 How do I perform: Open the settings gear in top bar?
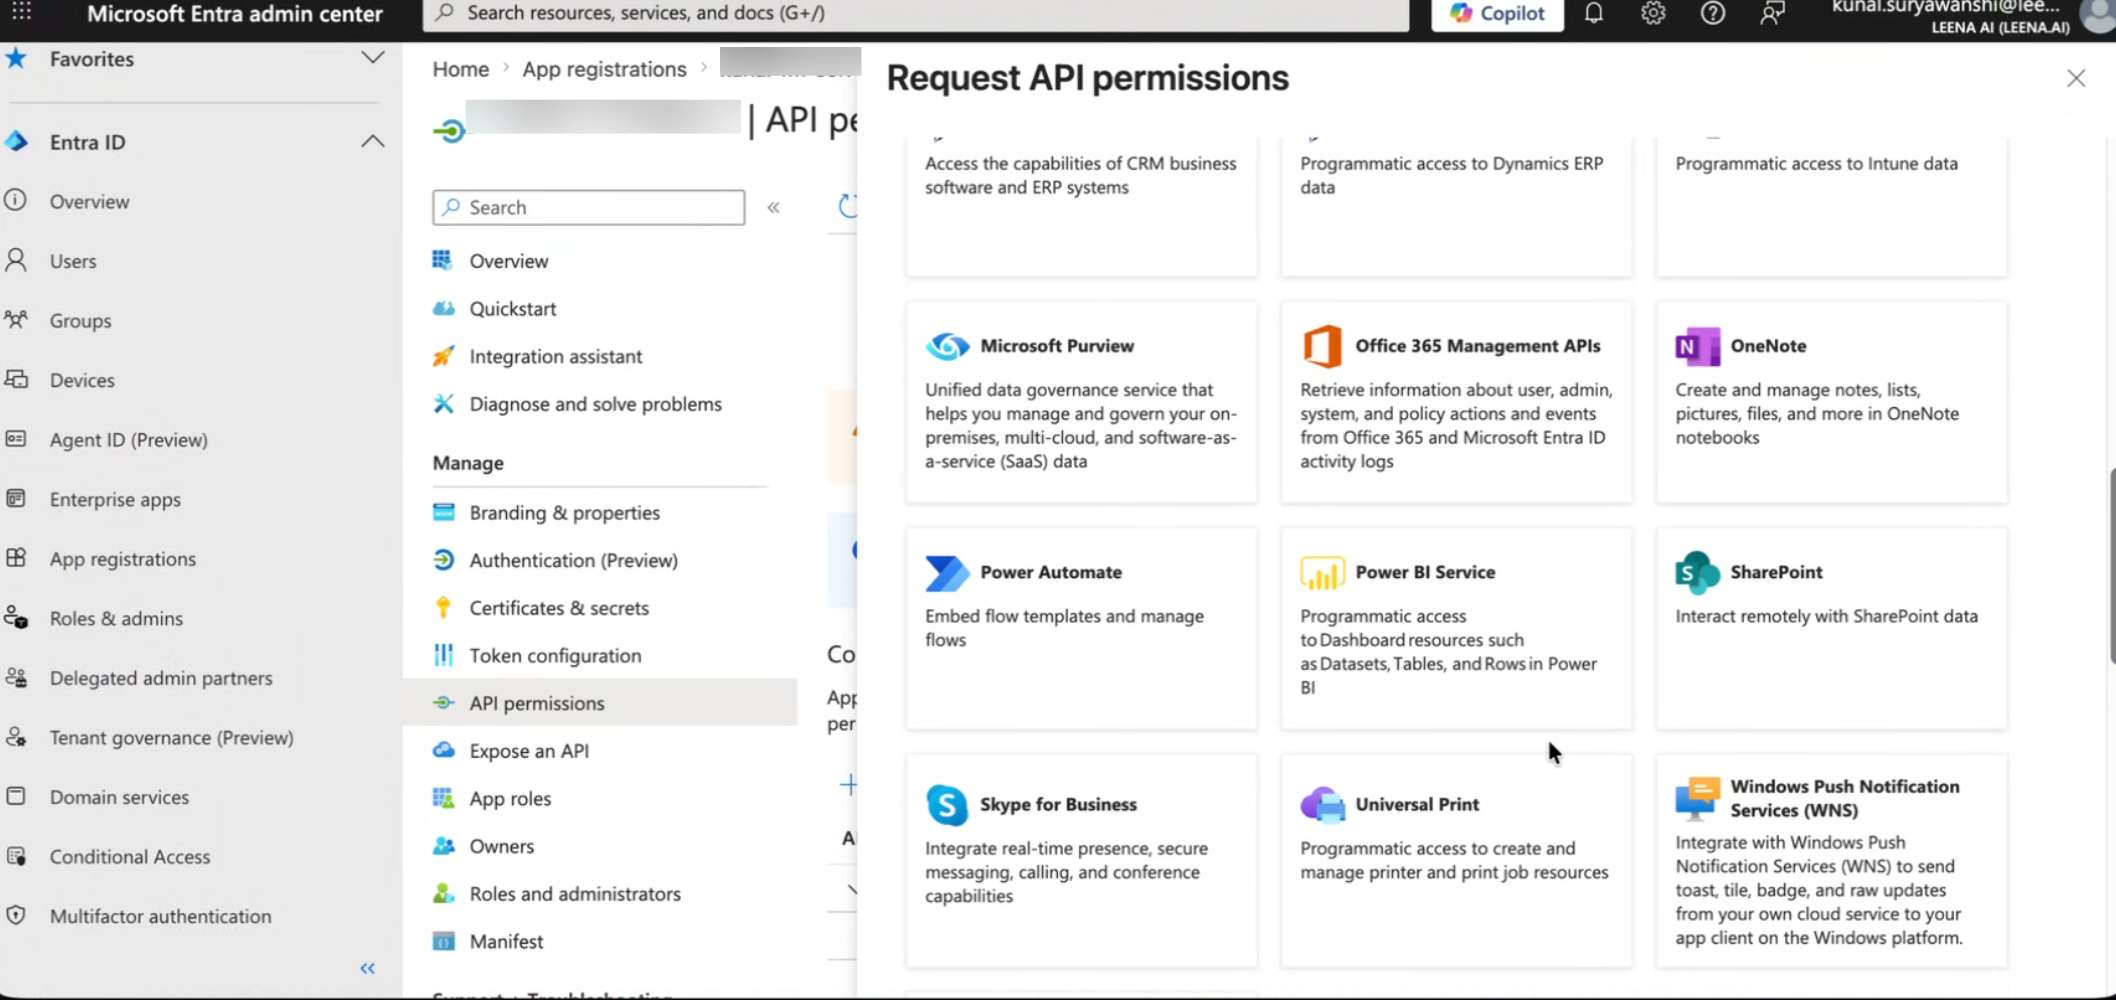click(x=1653, y=13)
